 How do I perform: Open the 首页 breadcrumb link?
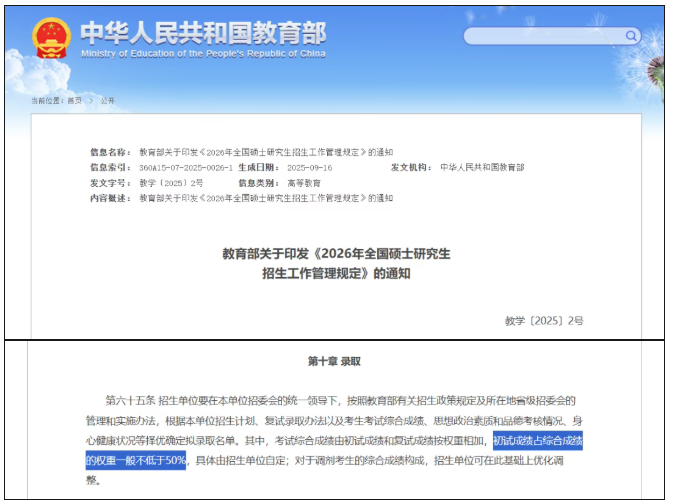tap(74, 101)
